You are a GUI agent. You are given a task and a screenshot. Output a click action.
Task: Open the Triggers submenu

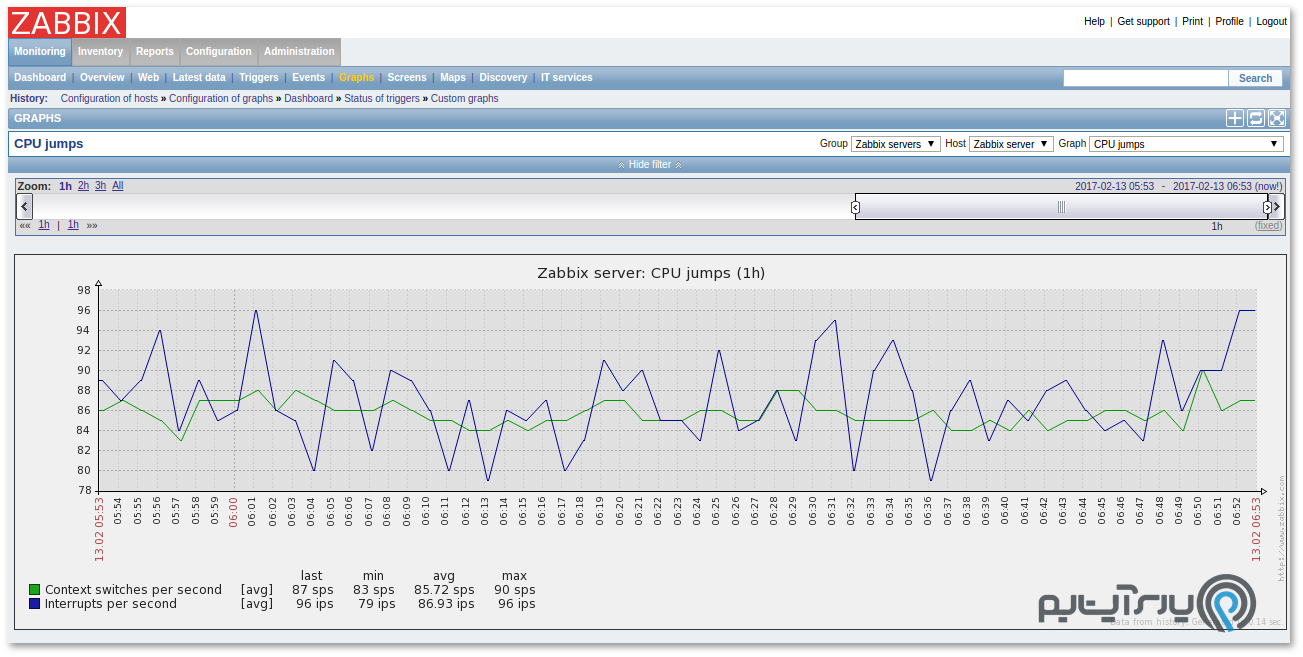coord(259,78)
